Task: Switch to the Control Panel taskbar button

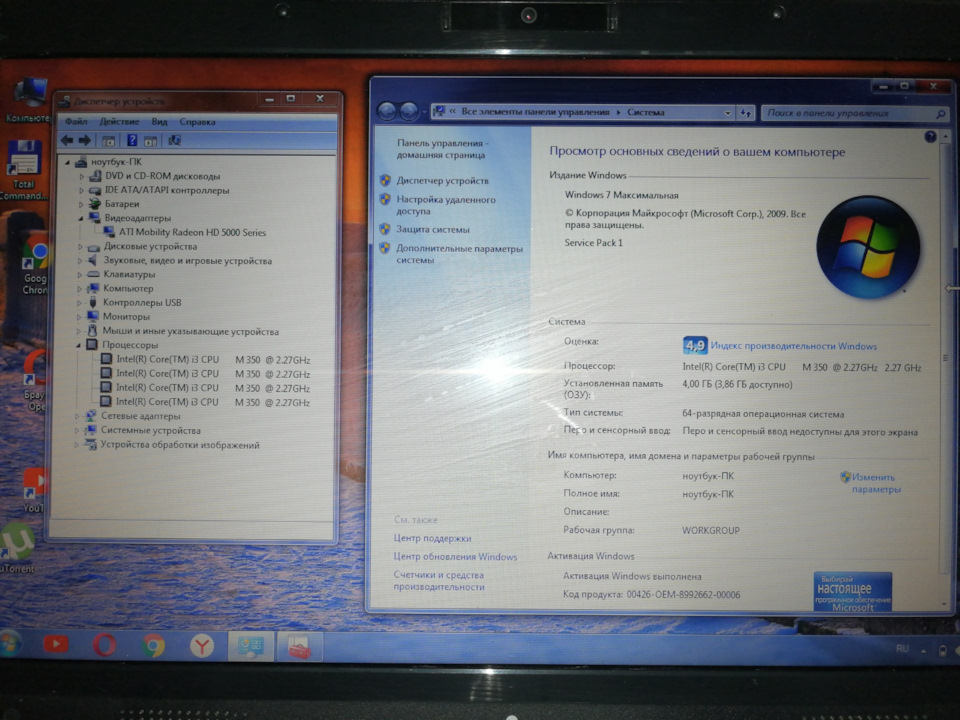Action: point(250,647)
